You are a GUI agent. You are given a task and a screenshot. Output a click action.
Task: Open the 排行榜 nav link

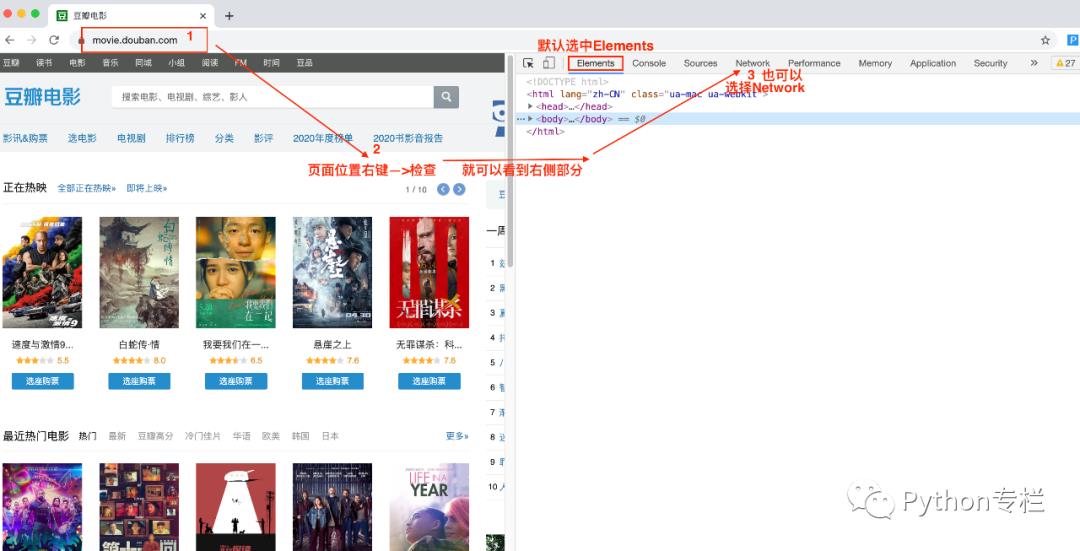[180, 138]
